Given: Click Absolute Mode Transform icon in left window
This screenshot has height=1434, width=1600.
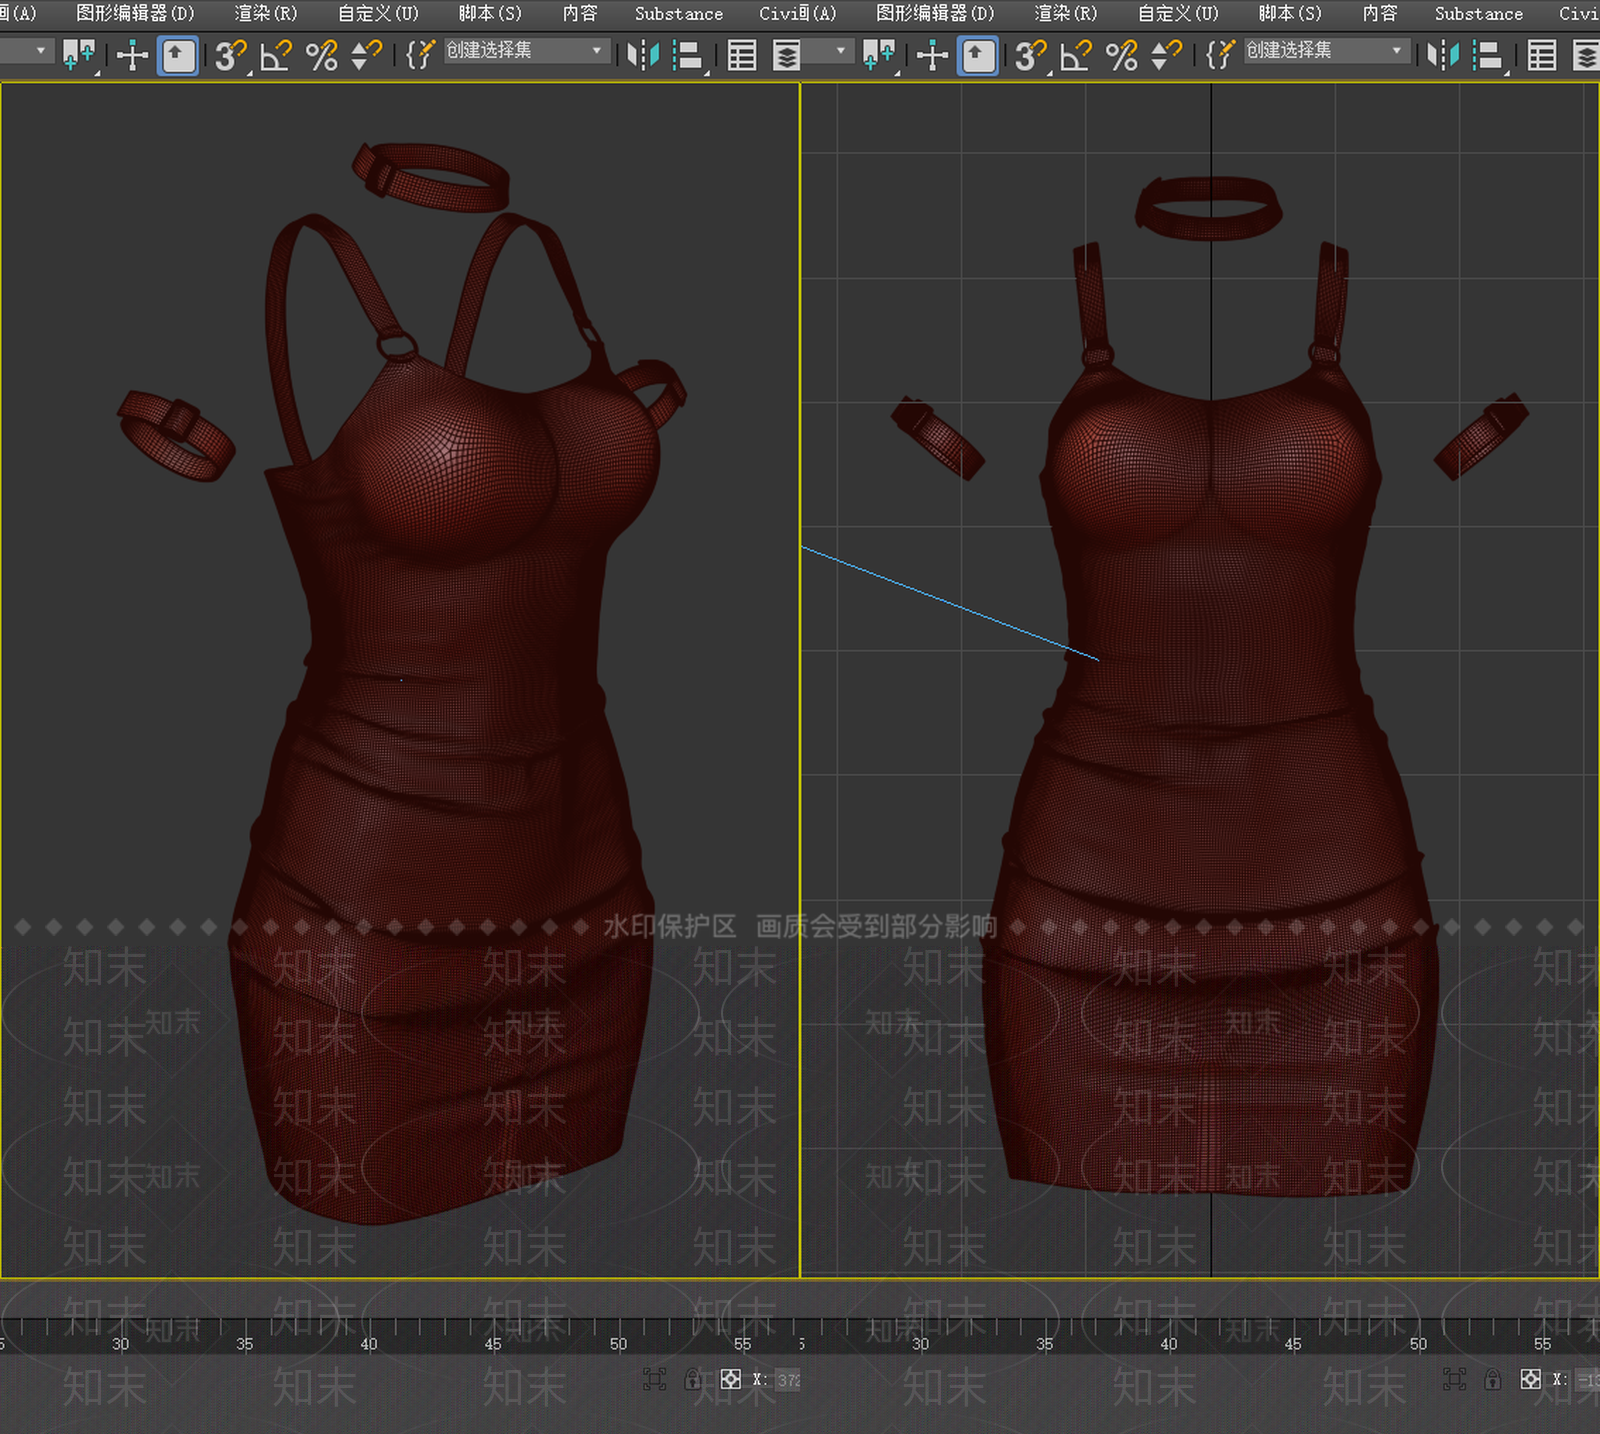Looking at the screenshot, I should pos(731,1380).
